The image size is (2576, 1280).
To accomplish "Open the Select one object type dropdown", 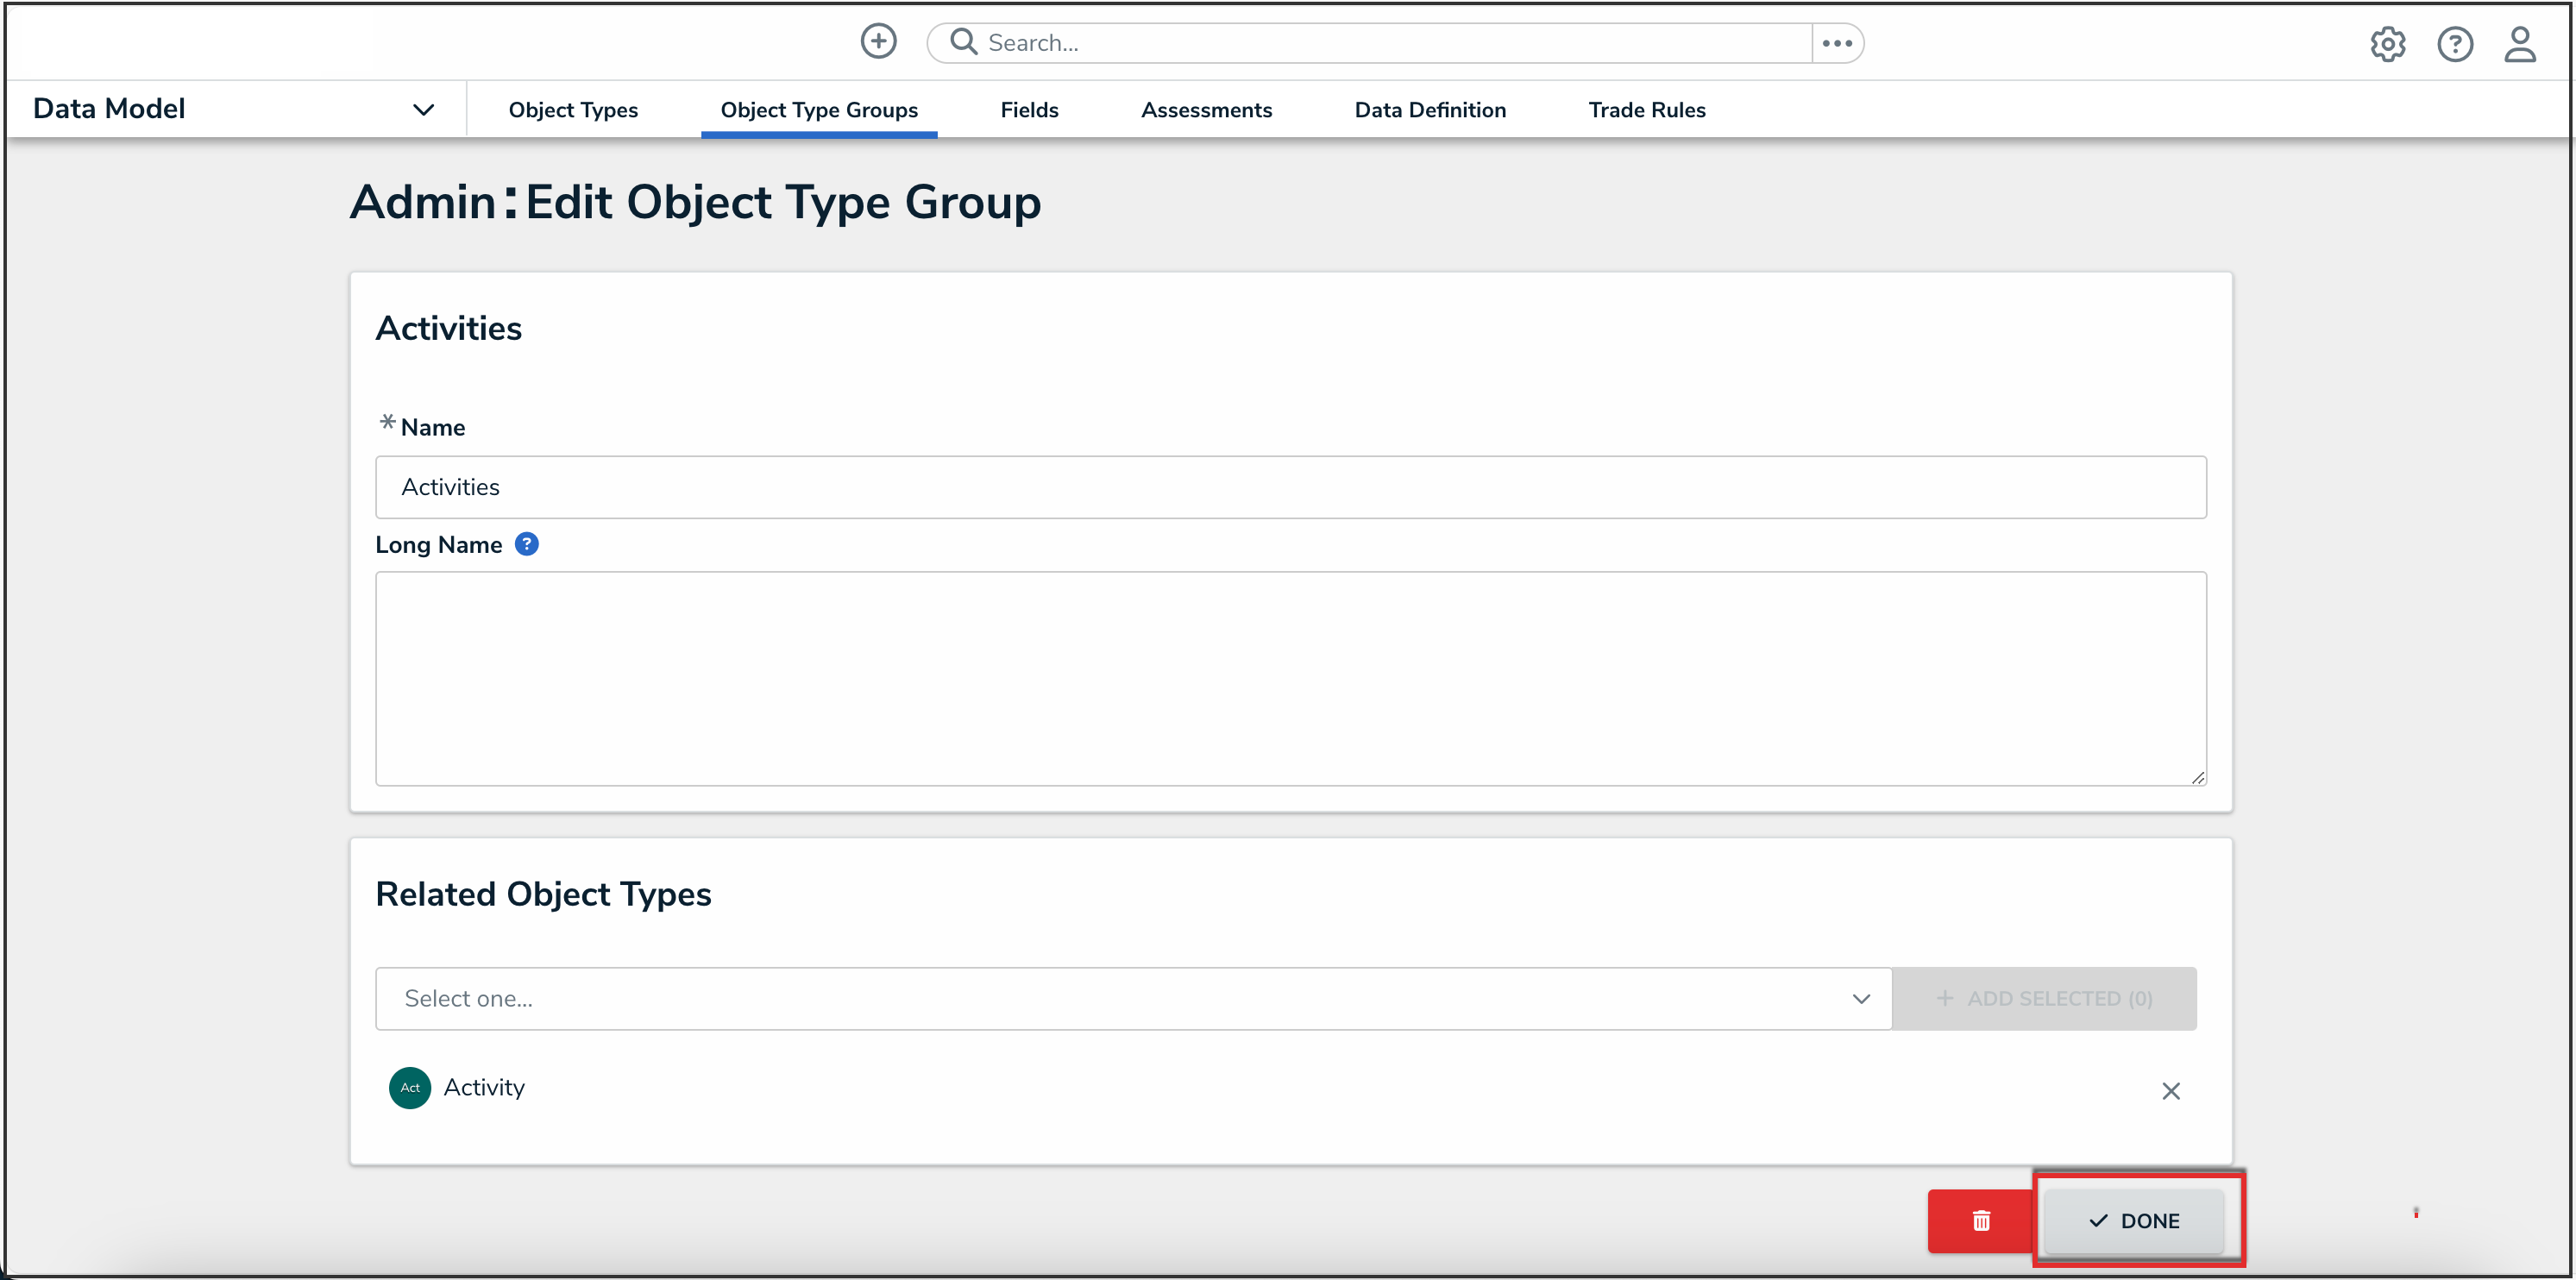I will 1132,998.
